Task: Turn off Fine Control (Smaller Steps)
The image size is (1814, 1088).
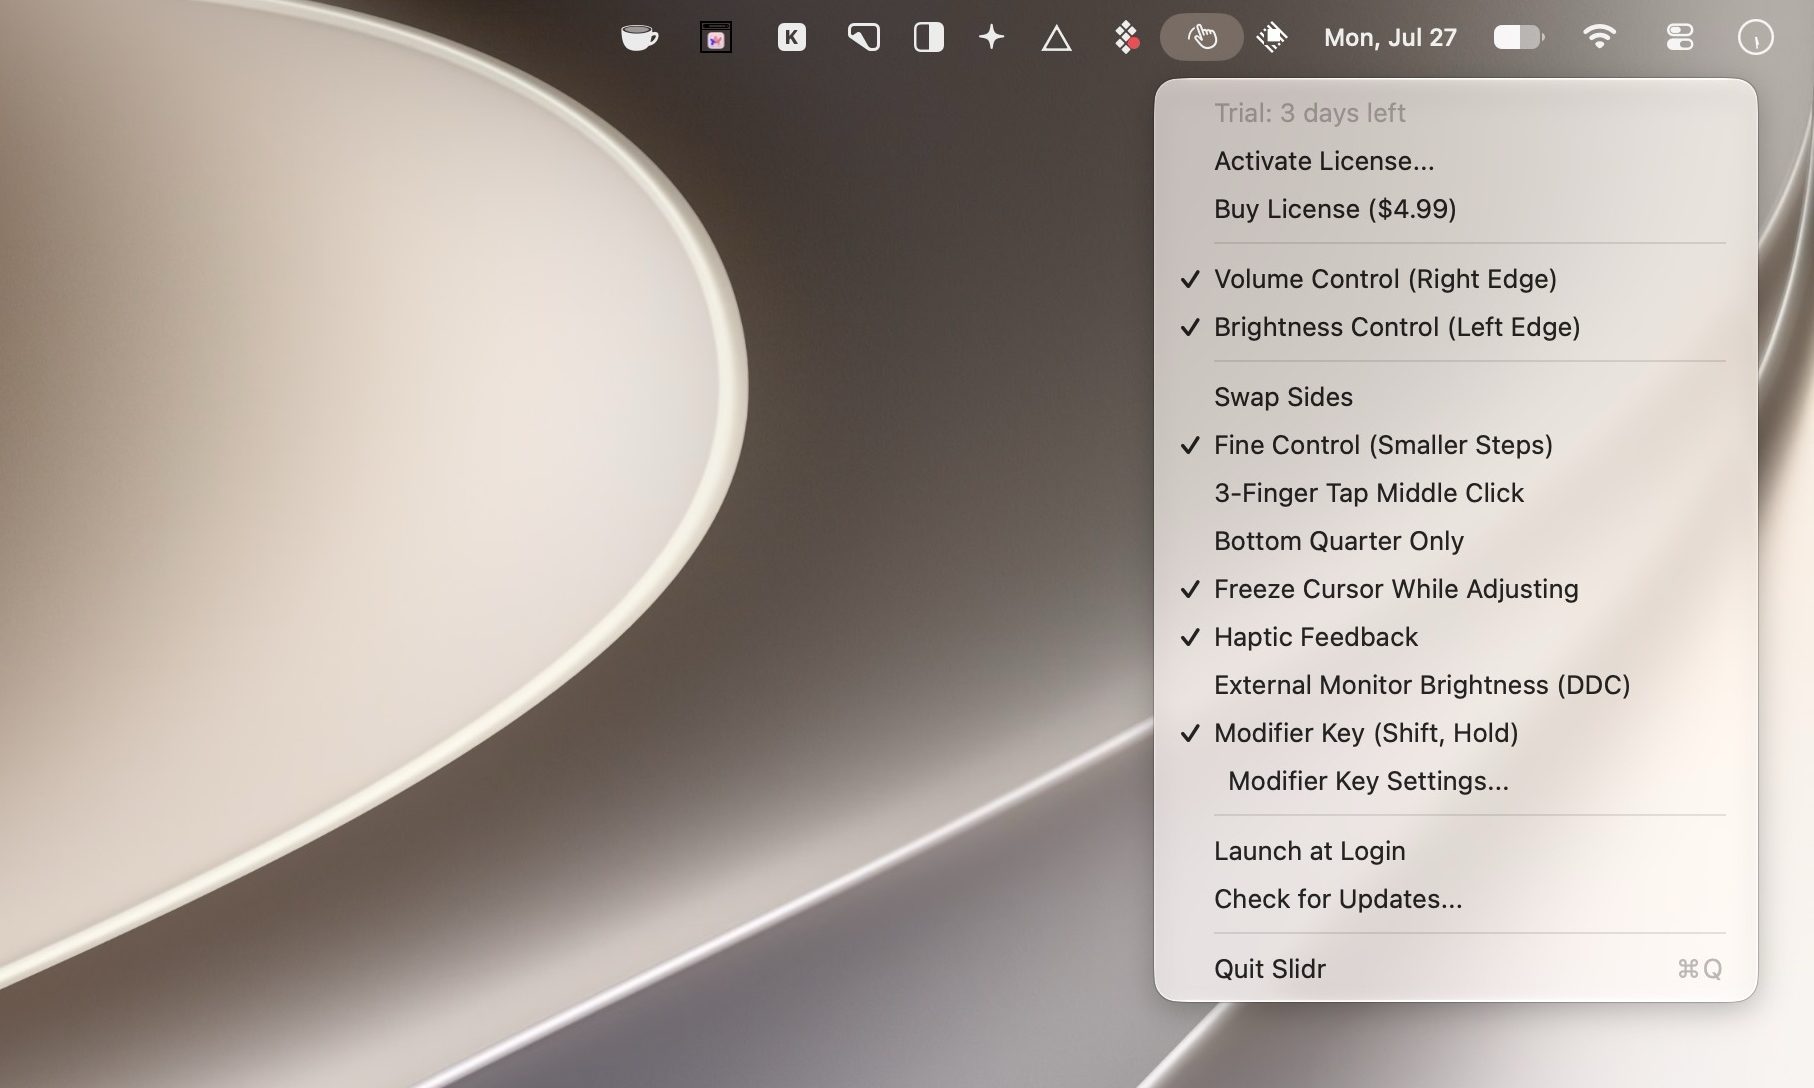Action: pyautogui.click(x=1455, y=445)
